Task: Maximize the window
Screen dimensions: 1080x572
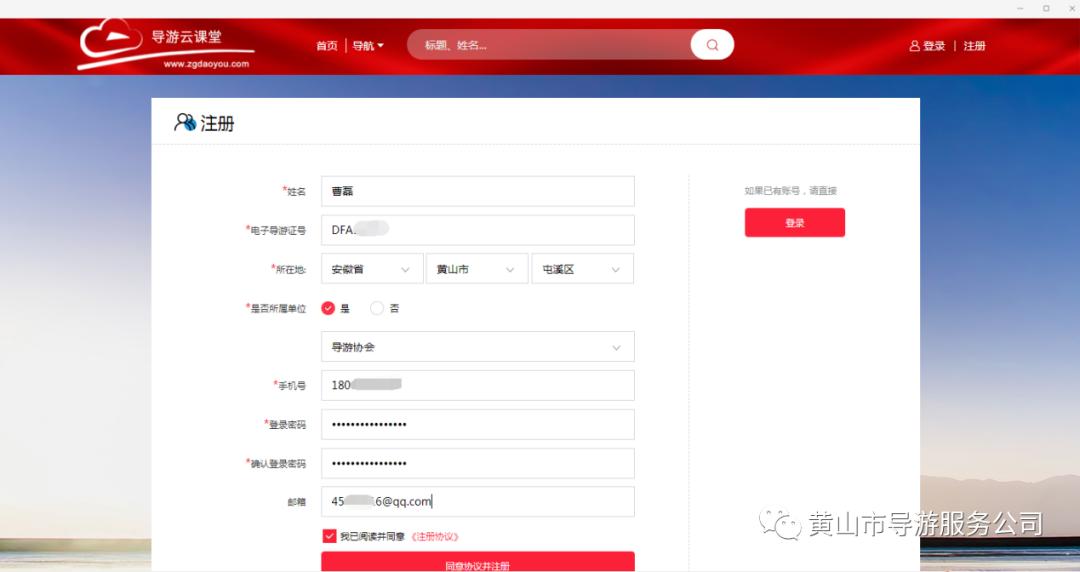Action: (1046, 8)
